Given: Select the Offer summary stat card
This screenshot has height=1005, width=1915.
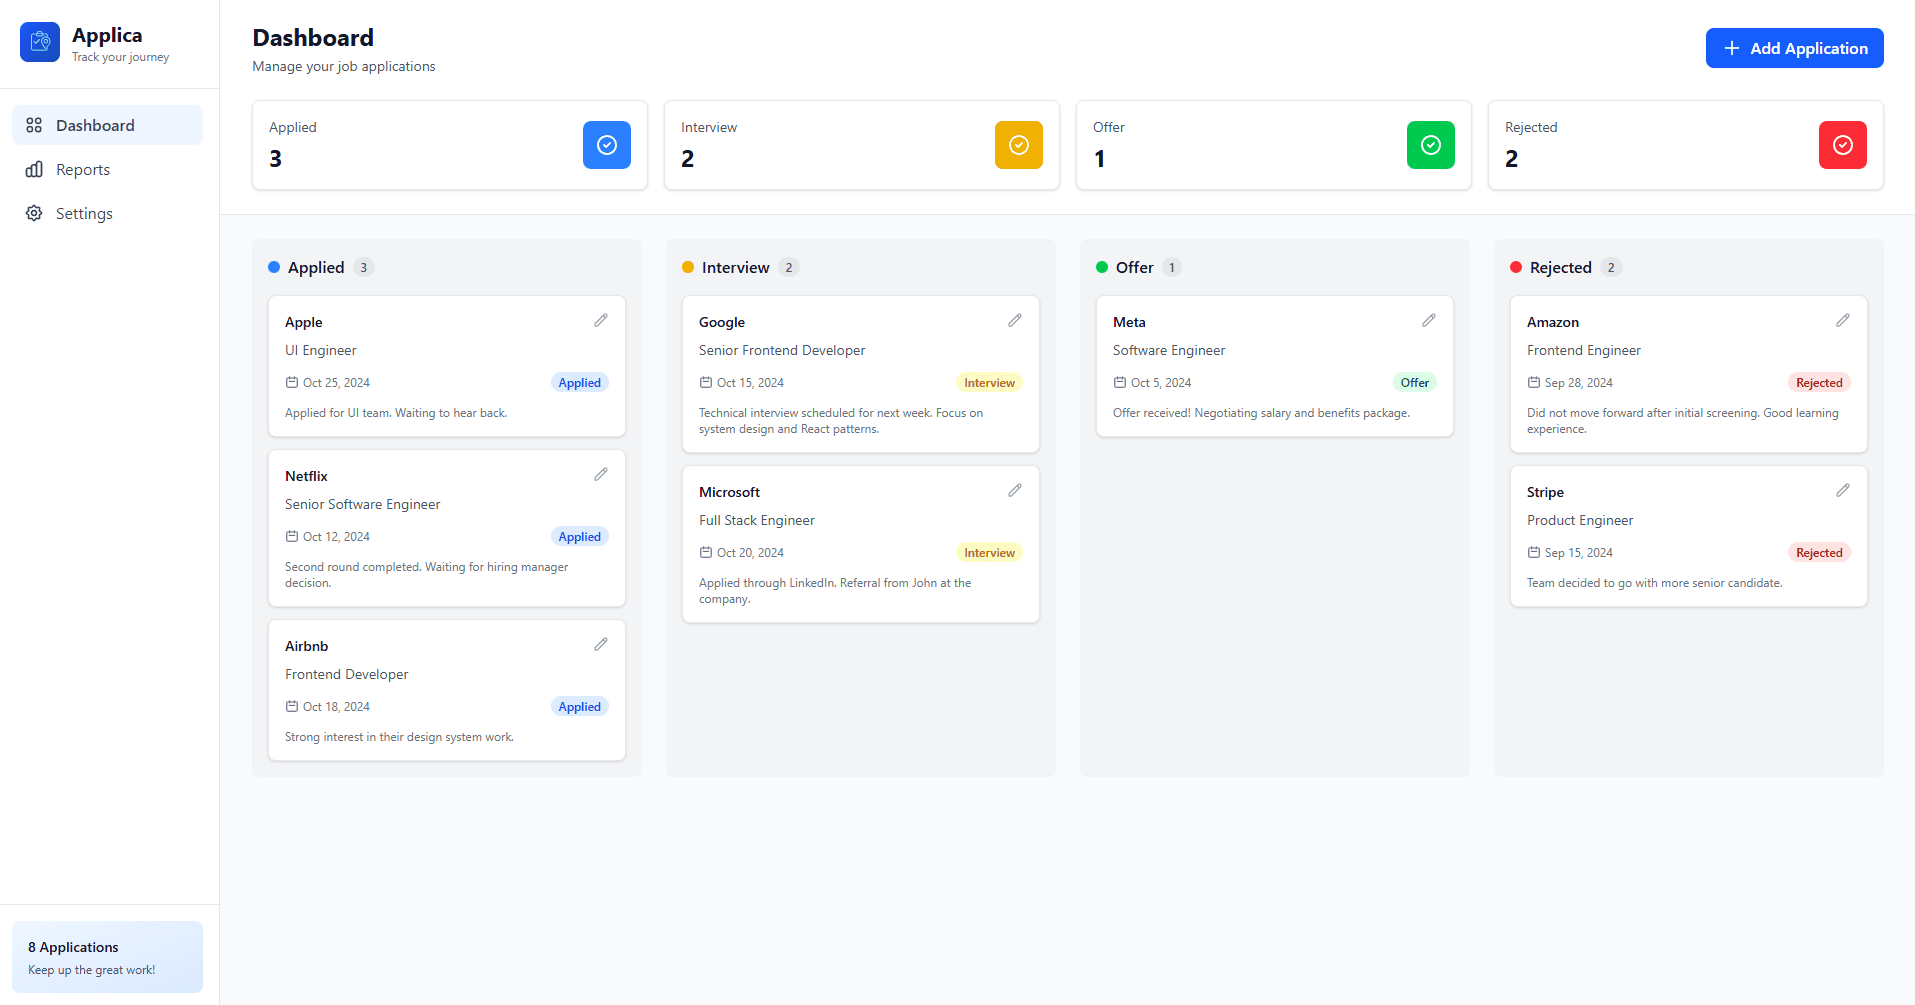Looking at the screenshot, I should tap(1272, 145).
